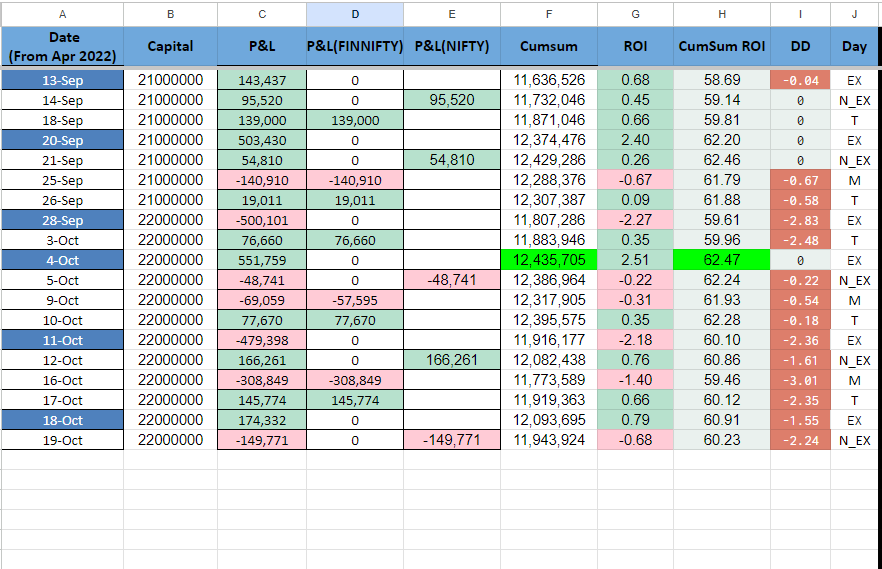The height and width of the screenshot is (569, 882).
Task: Click highlighted Cumsum cell 12,435,705
Action: (x=548, y=260)
